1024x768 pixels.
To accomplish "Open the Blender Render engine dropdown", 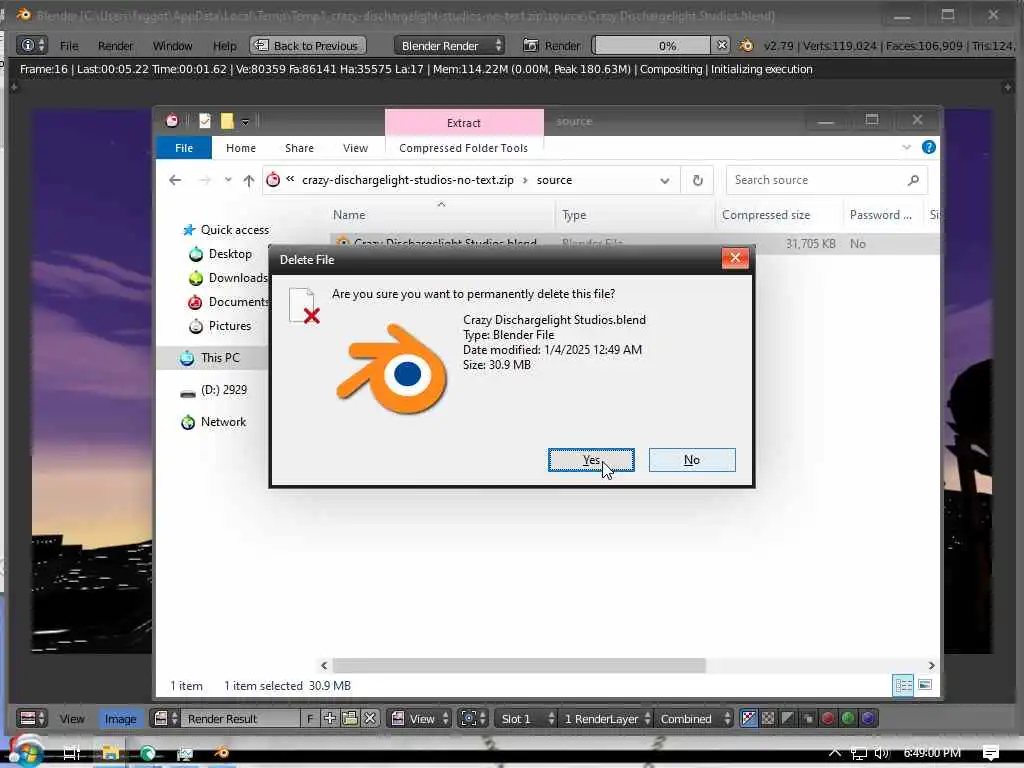I will click(x=450, y=46).
